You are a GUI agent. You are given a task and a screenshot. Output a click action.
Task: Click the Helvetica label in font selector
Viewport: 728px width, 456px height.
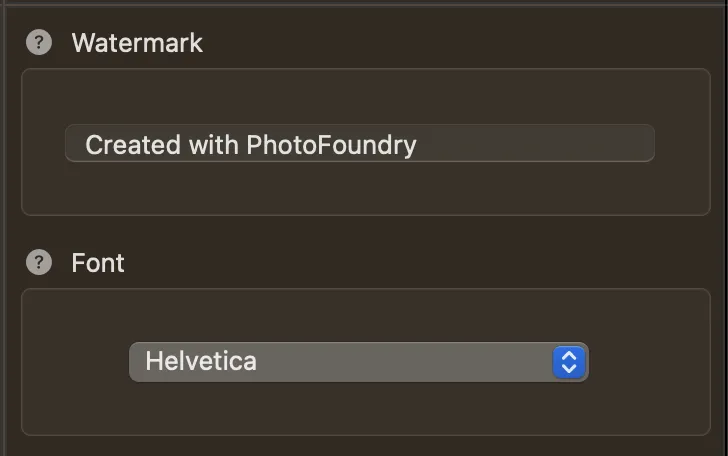click(201, 362)
